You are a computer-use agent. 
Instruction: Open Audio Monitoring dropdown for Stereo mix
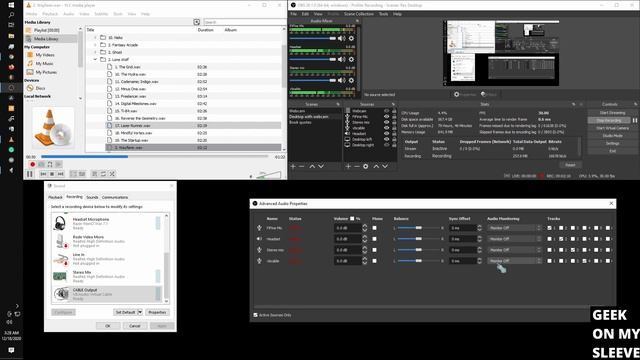pyautogui.click(x=514, y=250)
